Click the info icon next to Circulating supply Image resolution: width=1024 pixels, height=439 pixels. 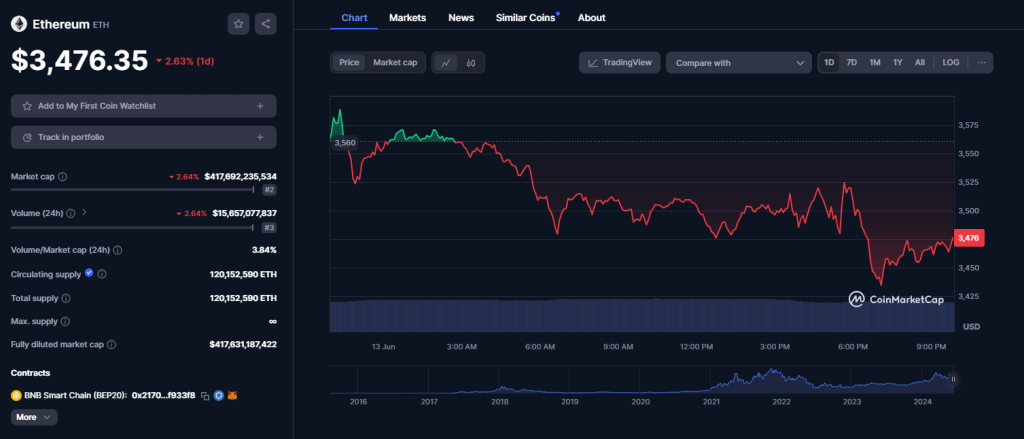pyautogui.click(x=102, y=273)
